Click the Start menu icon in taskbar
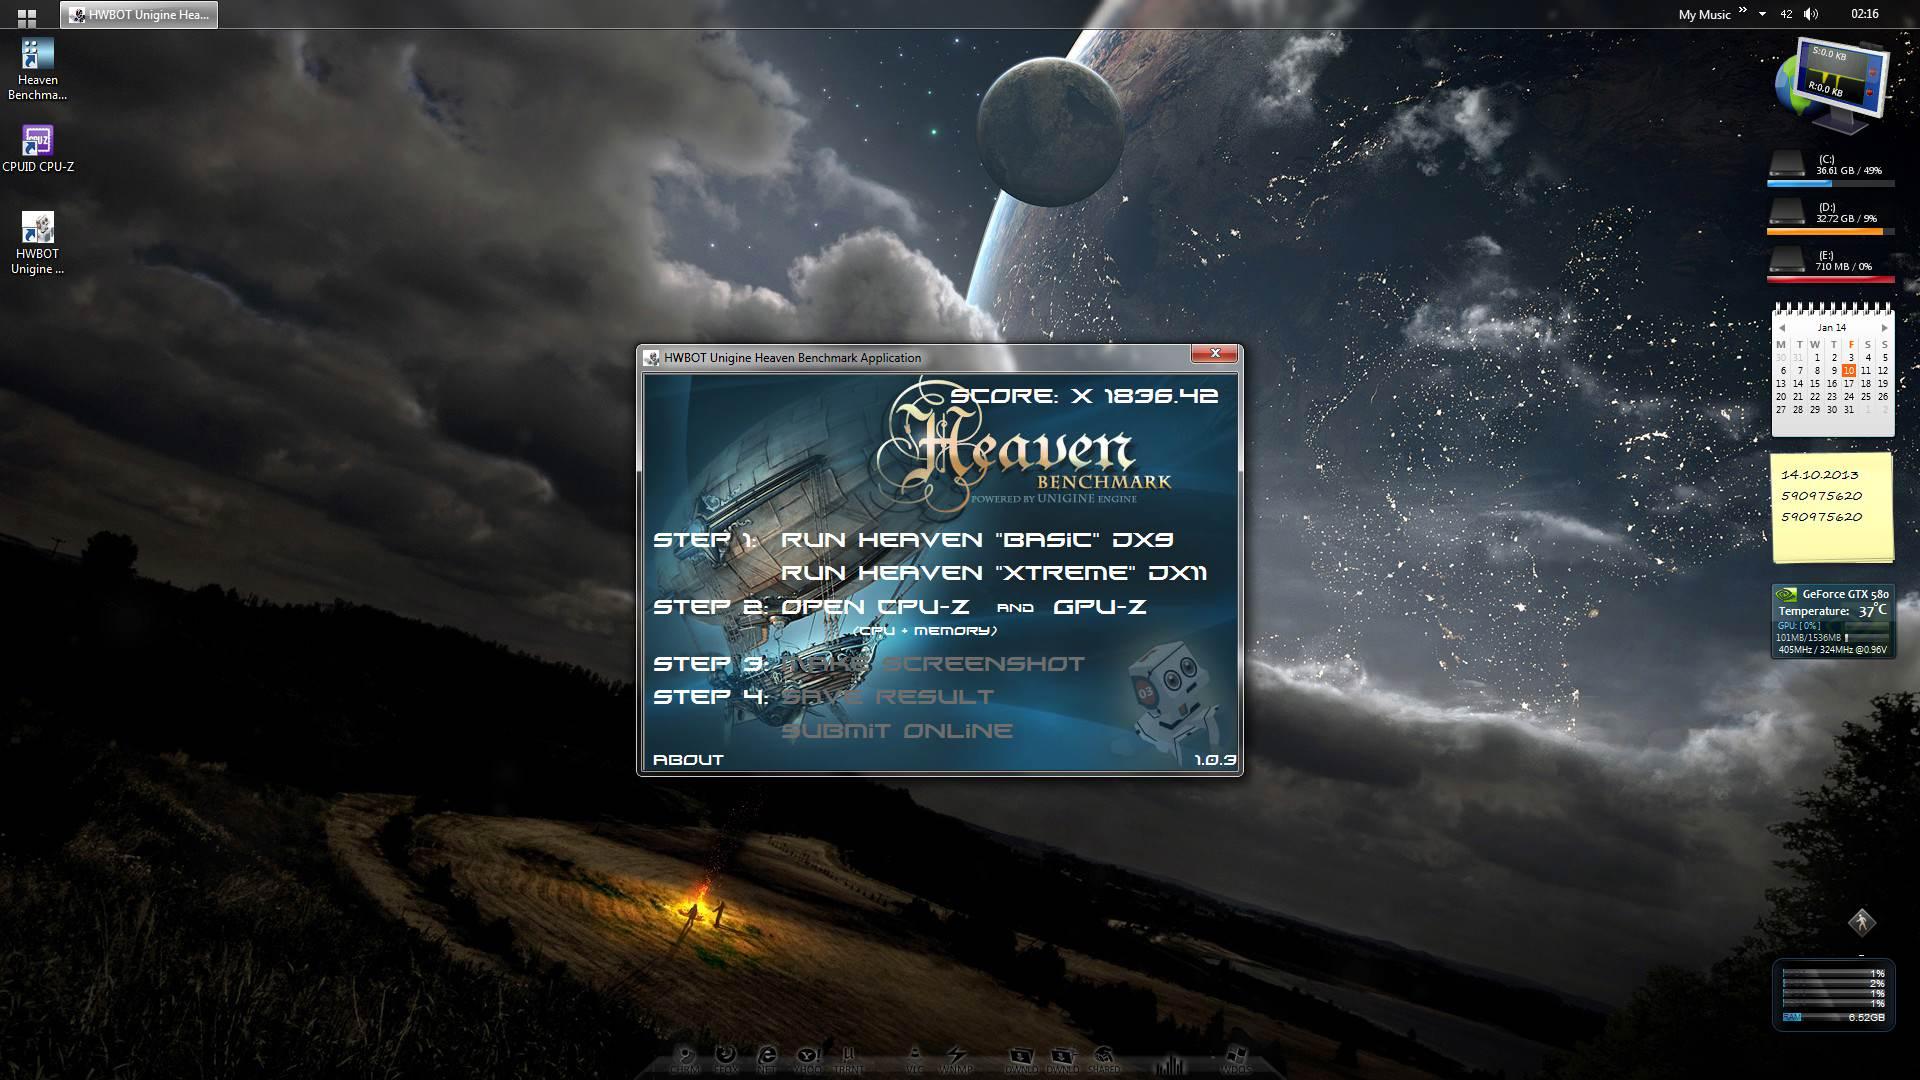This screenshot has height=1080, width=1920. [27, 17]
